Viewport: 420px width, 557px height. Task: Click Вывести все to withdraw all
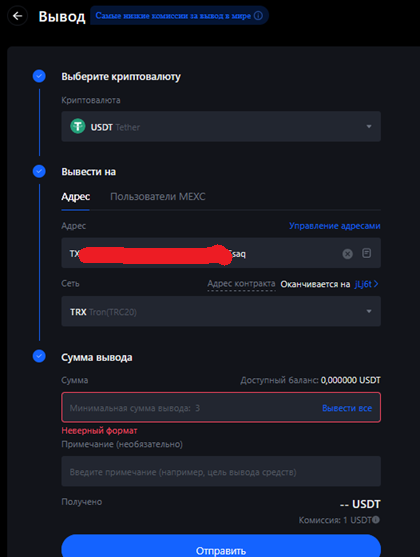[x=347, y=408]
